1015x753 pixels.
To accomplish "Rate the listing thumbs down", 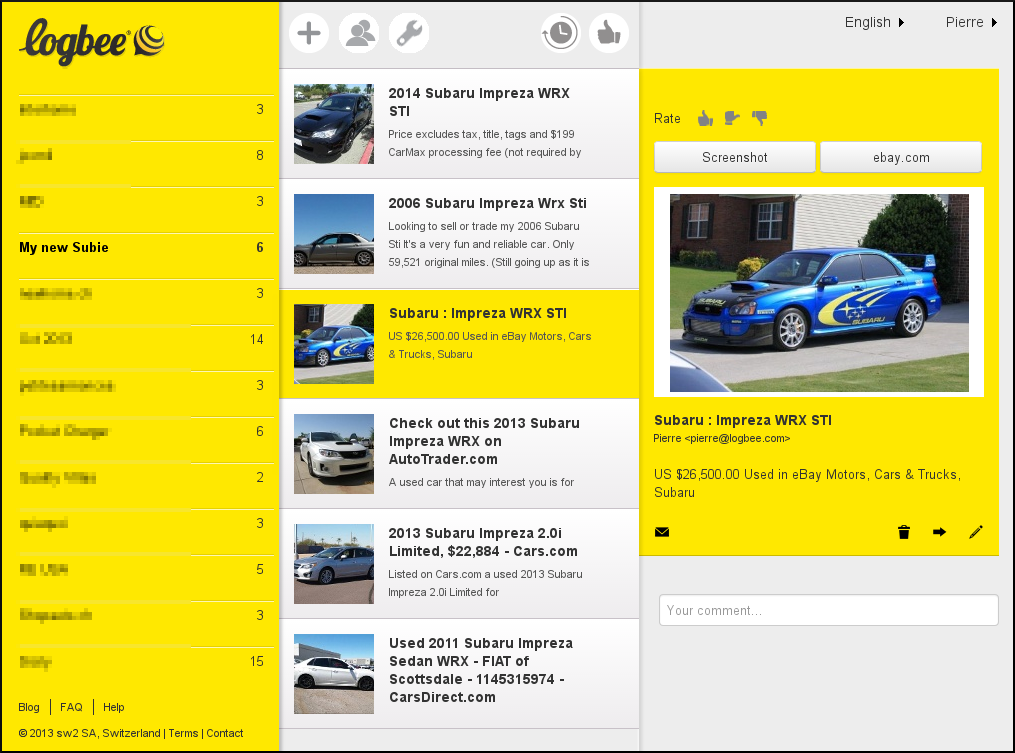I will [x=760, y=118].
